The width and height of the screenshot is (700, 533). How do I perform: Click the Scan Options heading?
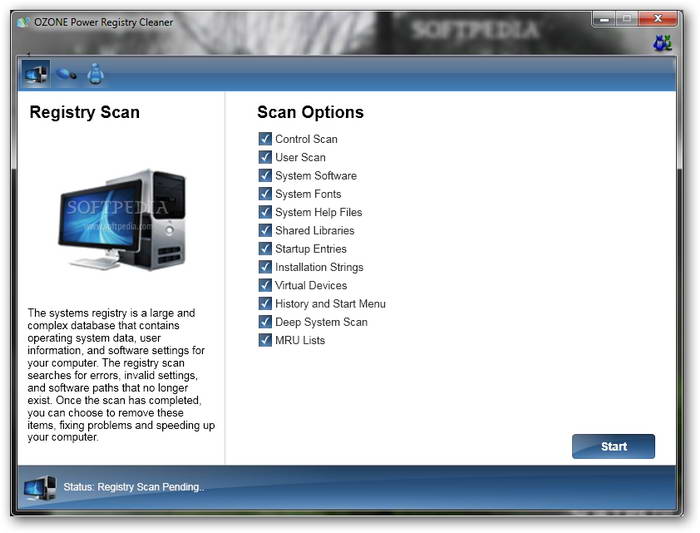pos(310,112)
